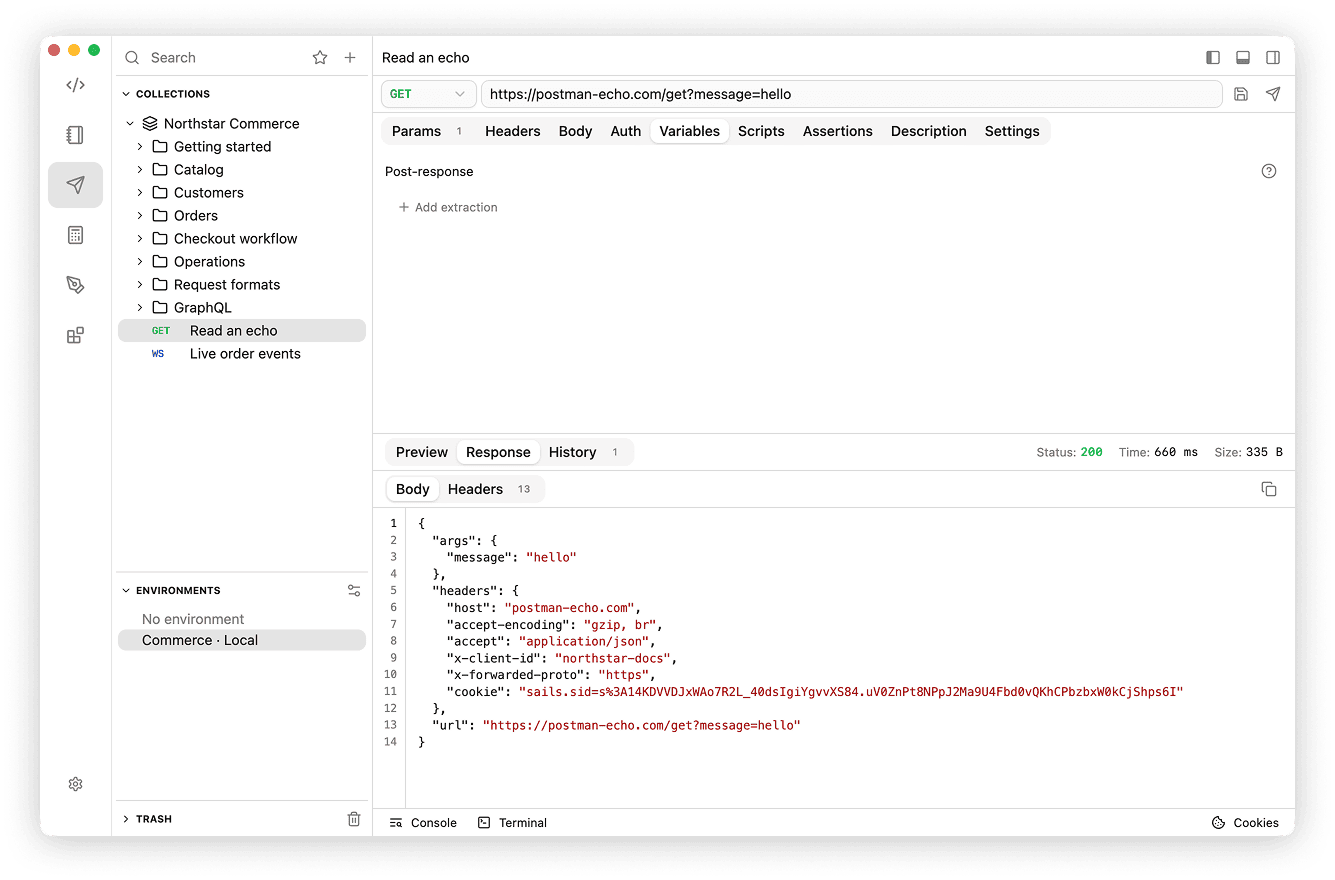Viewport: 1335px width, 880px height.
Task: Select the Commerce · Local environment
Action: 242,640
